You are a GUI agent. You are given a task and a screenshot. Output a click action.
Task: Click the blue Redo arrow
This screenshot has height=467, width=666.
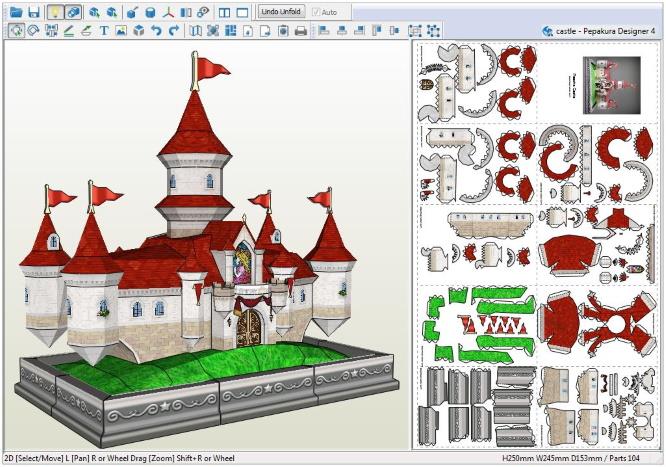(174, 31)
